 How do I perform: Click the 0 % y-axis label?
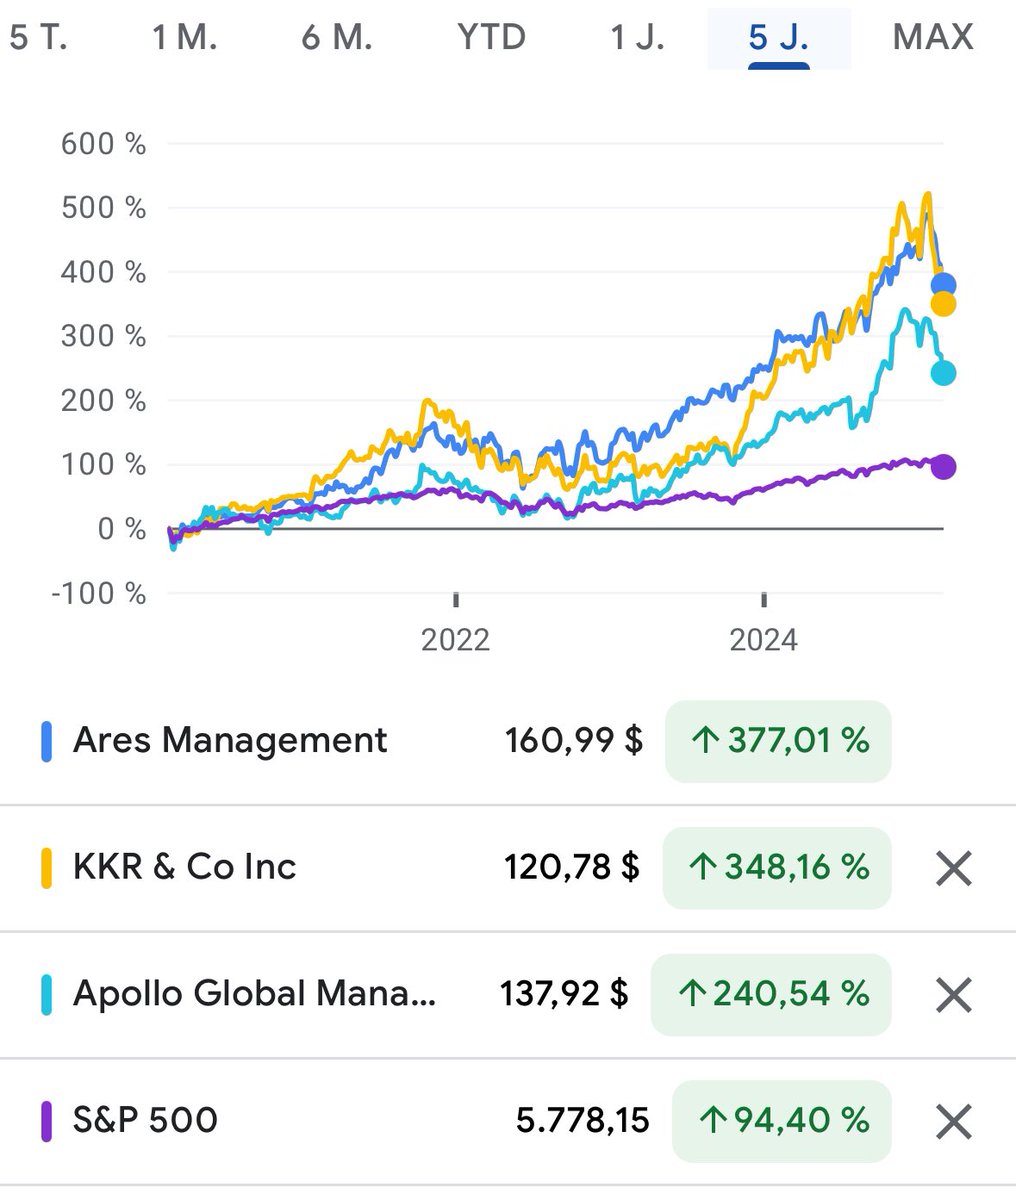(120, 529)
